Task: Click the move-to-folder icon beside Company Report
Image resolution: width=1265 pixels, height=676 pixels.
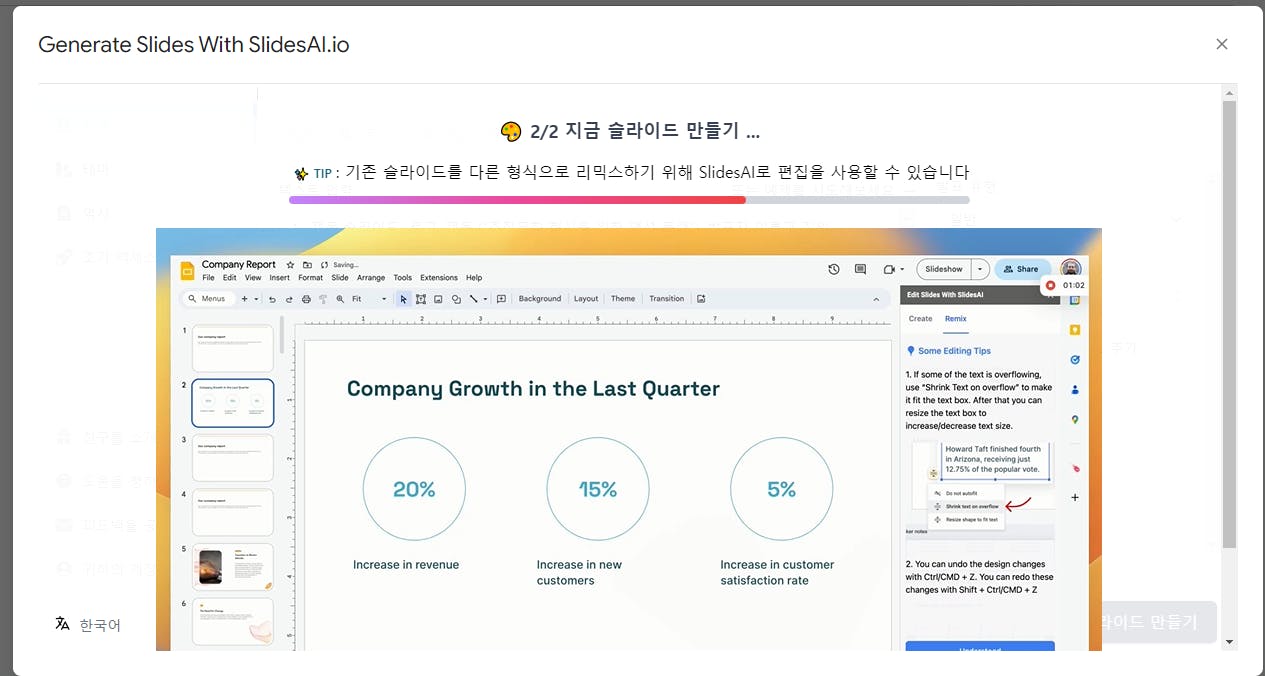Action: (x=307, y=265)
